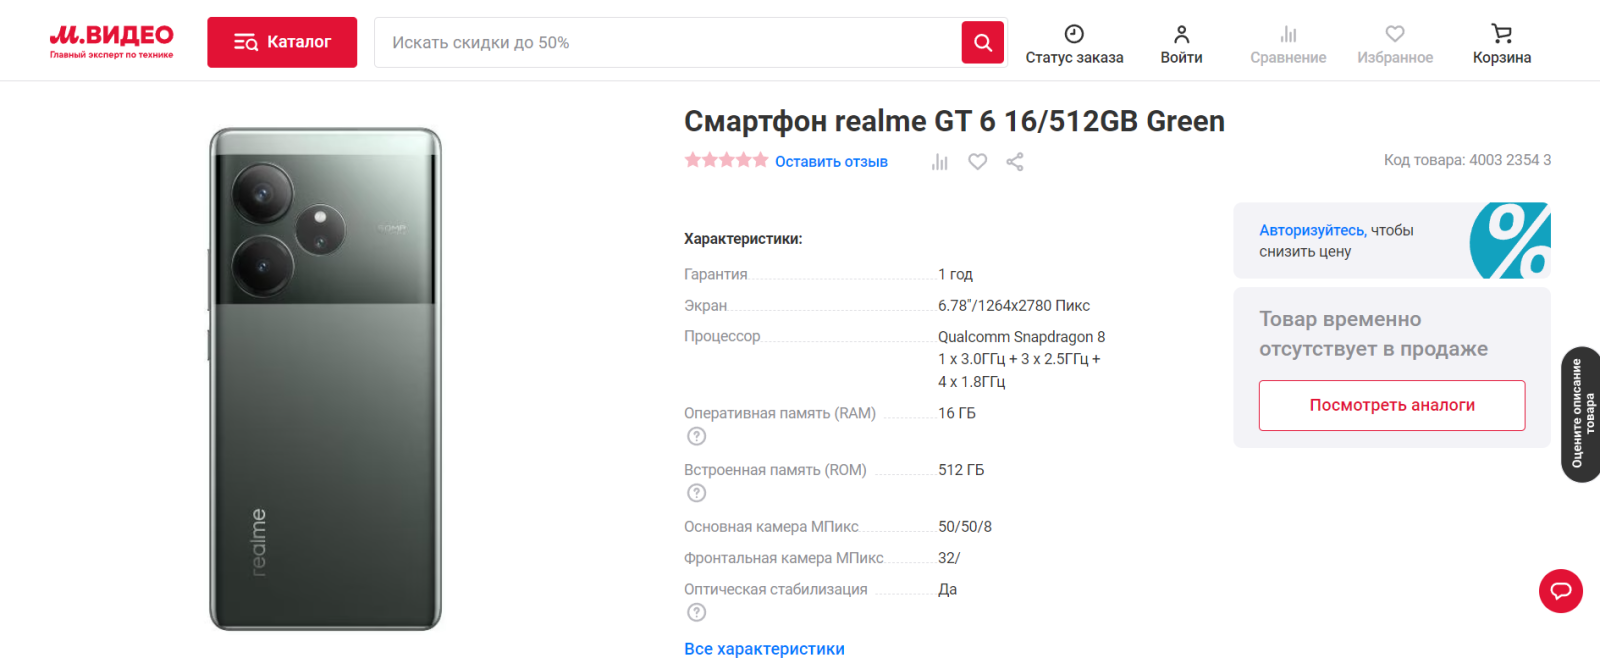Open Статус заказа order status
Screen dimensions: 1600x669
pos(1074,45)
